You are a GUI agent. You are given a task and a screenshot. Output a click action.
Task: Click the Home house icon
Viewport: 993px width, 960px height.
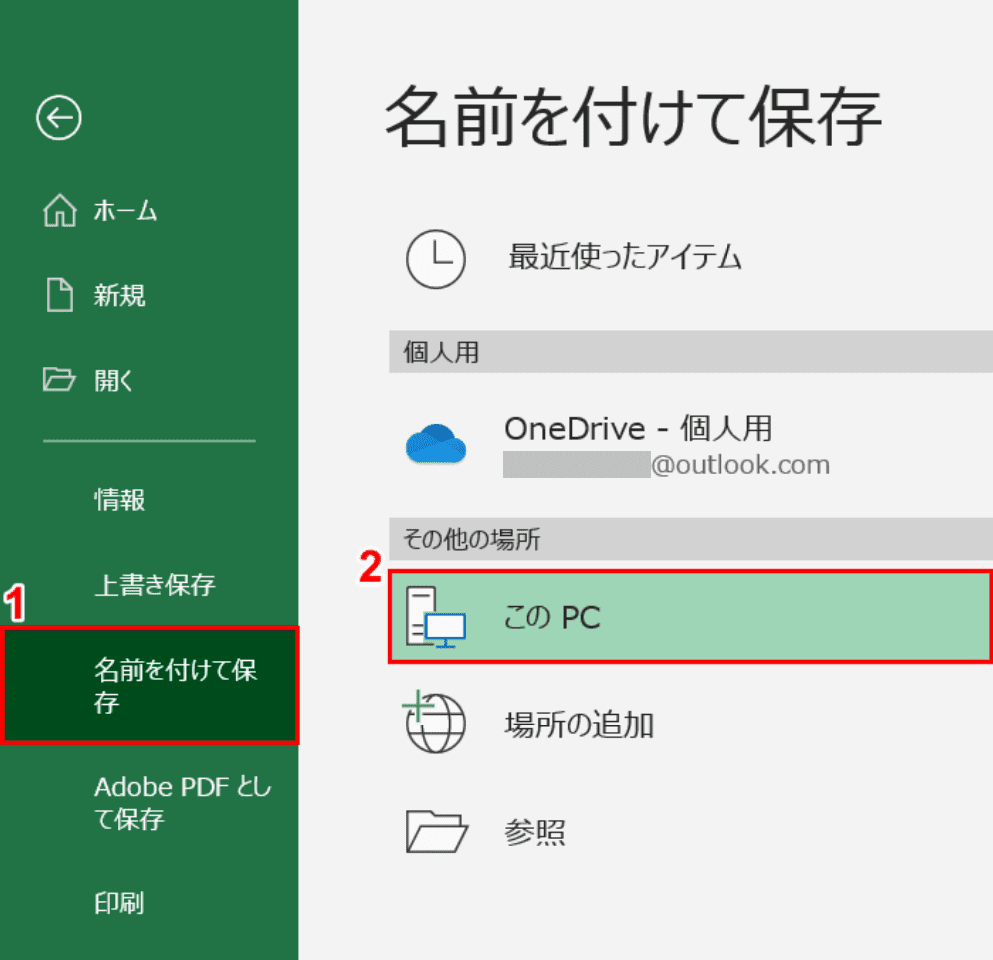[x=60, y=210]
